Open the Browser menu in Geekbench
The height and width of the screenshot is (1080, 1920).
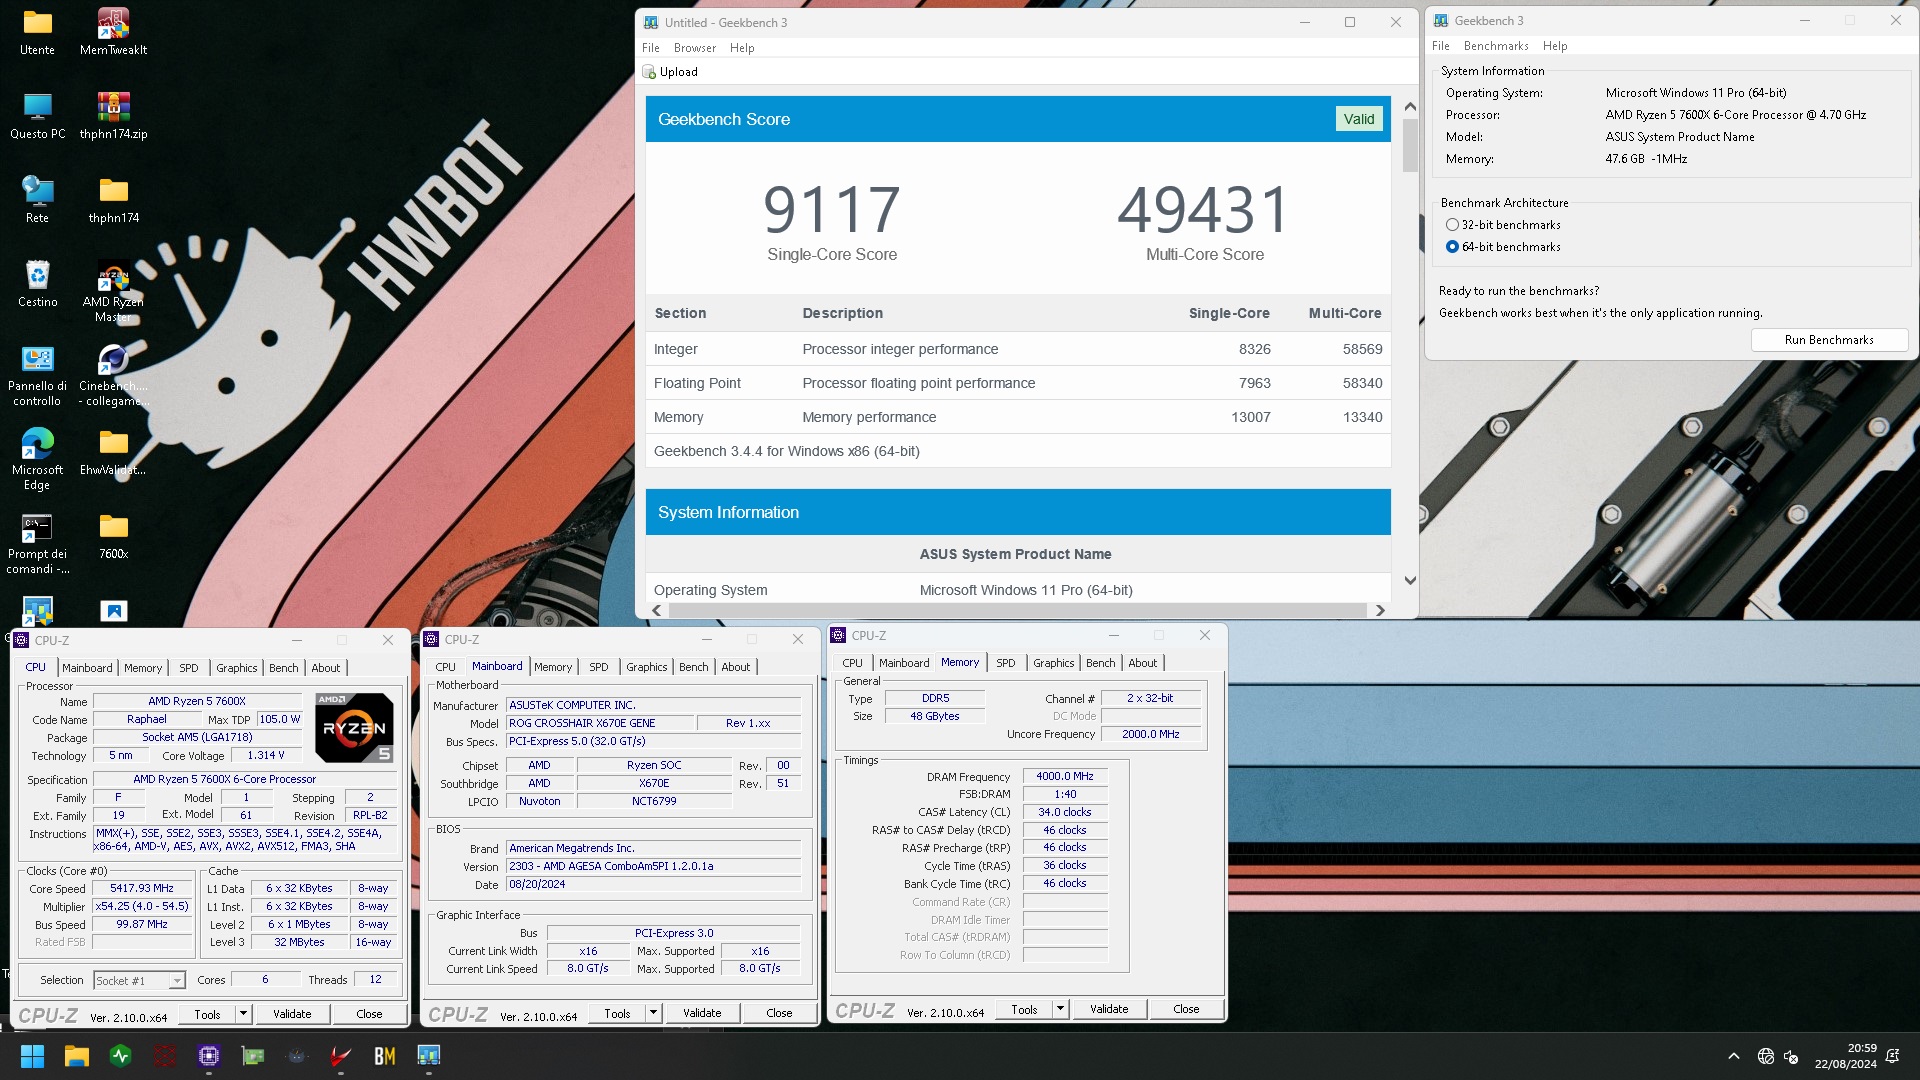[x=694, y=48]
